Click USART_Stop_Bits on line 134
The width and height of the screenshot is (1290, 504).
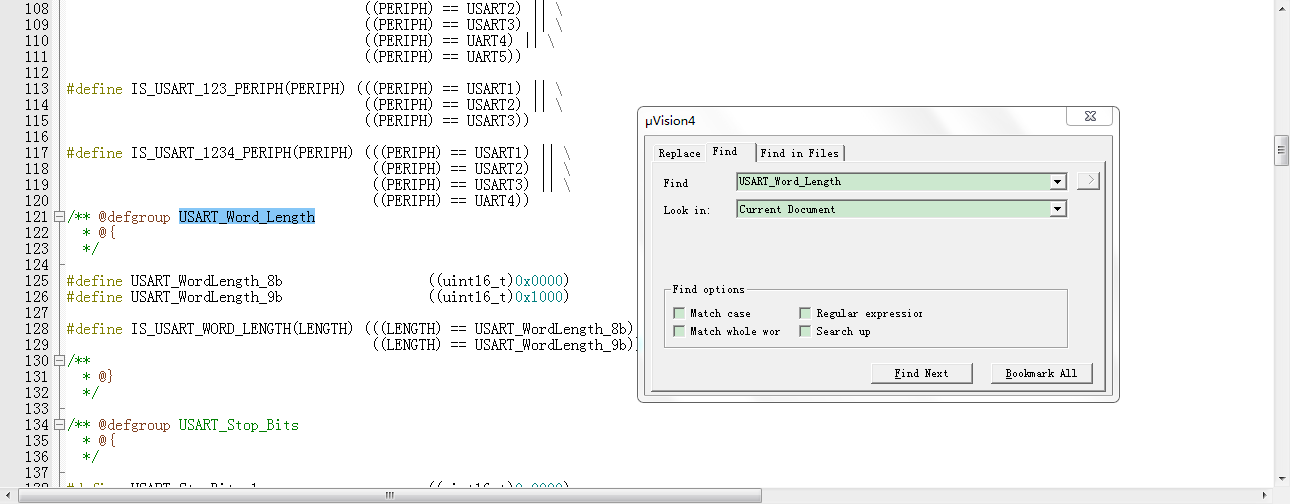click(x=239, y=425)
